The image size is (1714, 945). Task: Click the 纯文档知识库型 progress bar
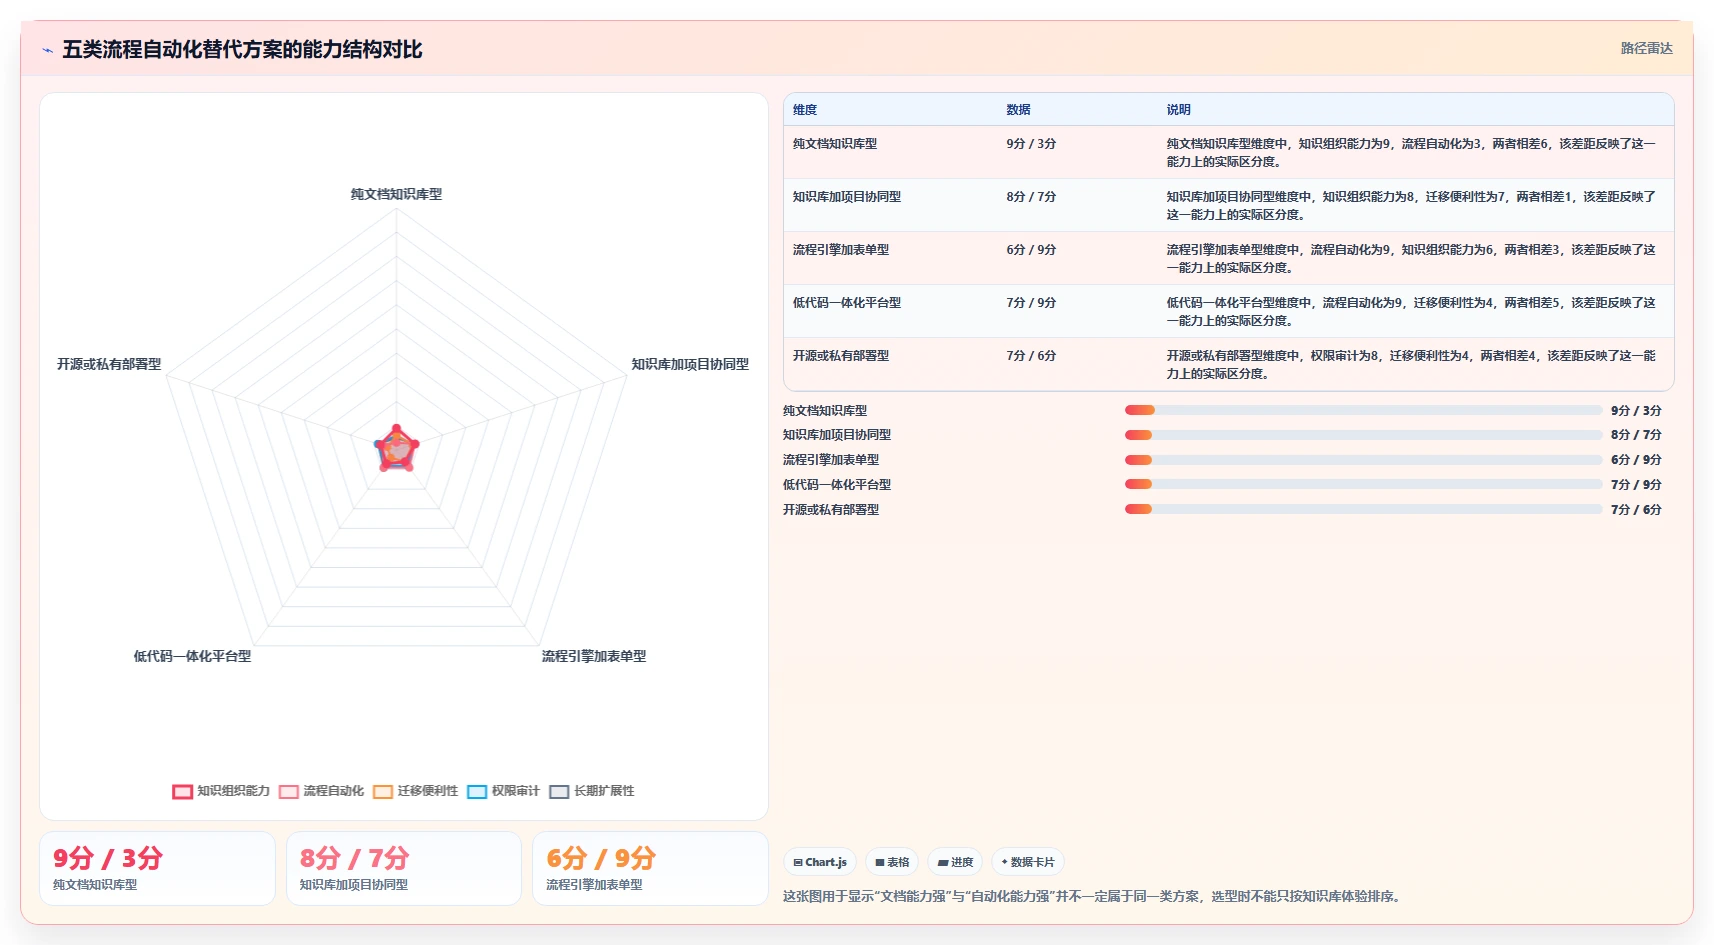1363,410
